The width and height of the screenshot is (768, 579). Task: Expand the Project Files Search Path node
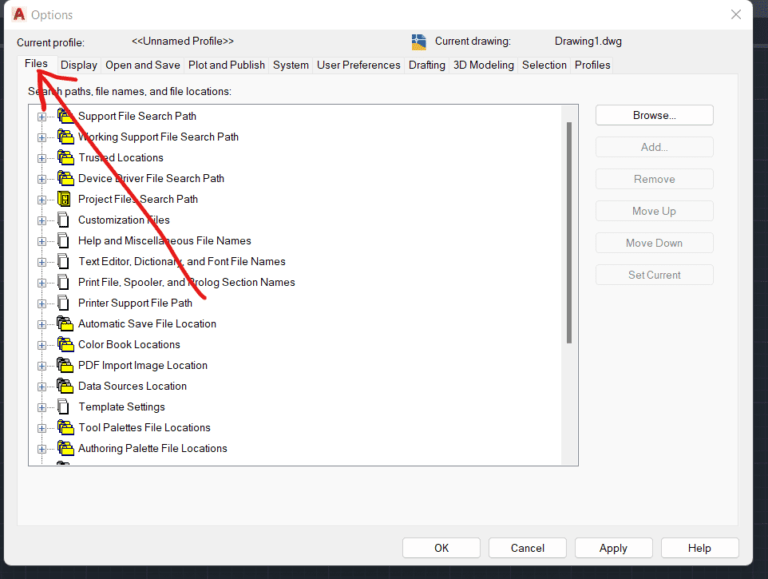point(42,200)
